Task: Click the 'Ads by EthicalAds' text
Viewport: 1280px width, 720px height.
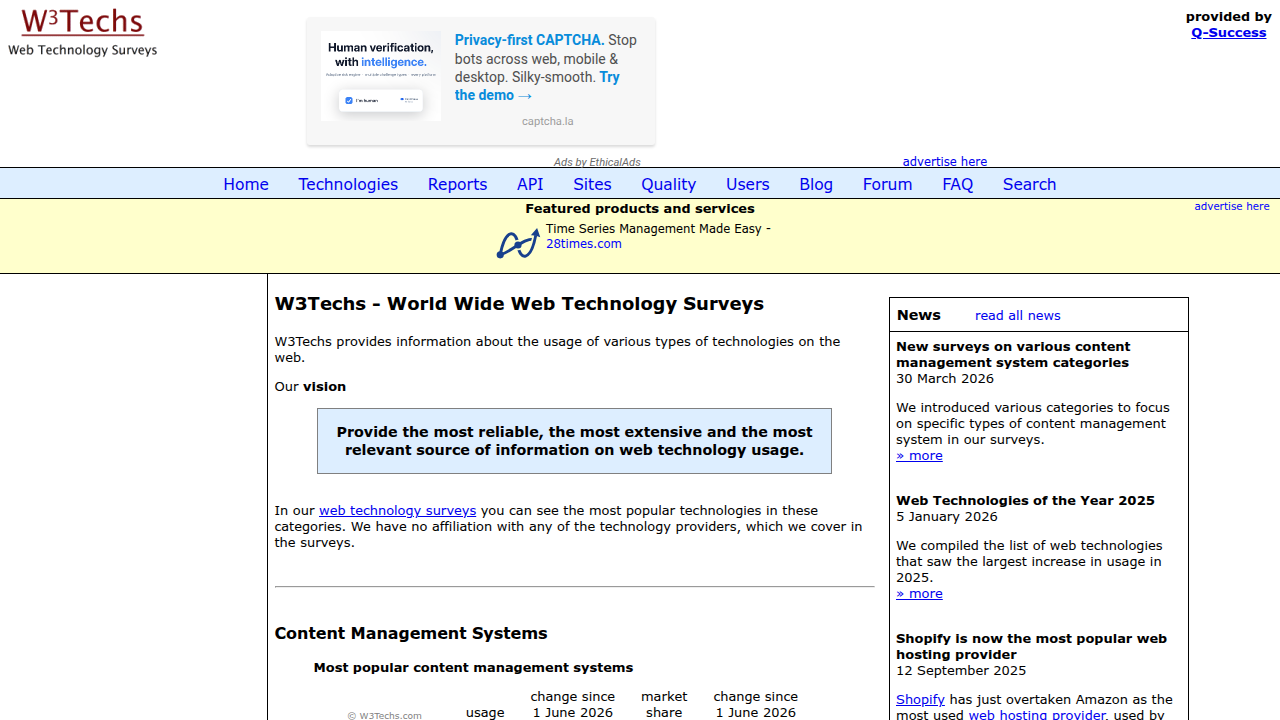Action: (597, 162)
